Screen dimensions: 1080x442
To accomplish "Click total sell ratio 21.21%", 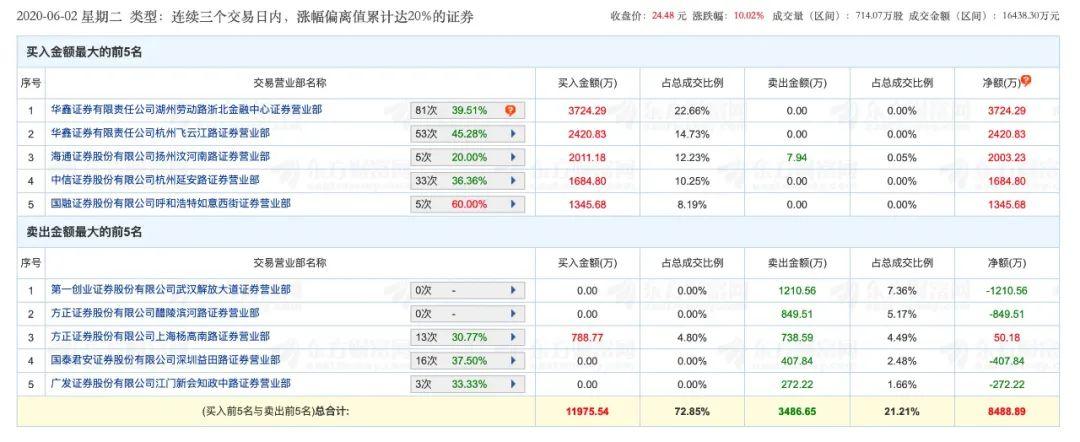I will click(x=902, y=412).
